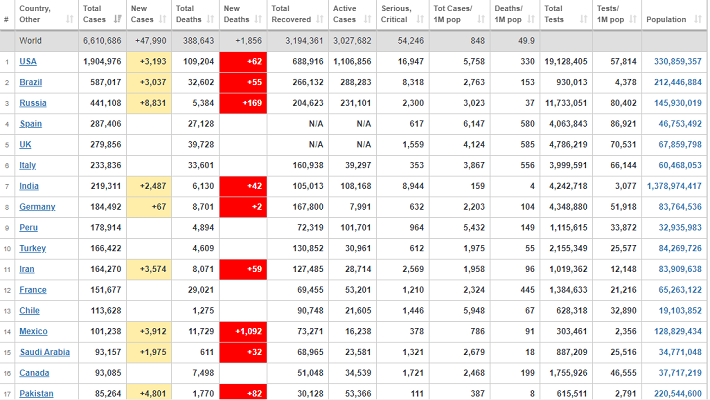Sort by Tests/1M pop arrows

[633, 19]
